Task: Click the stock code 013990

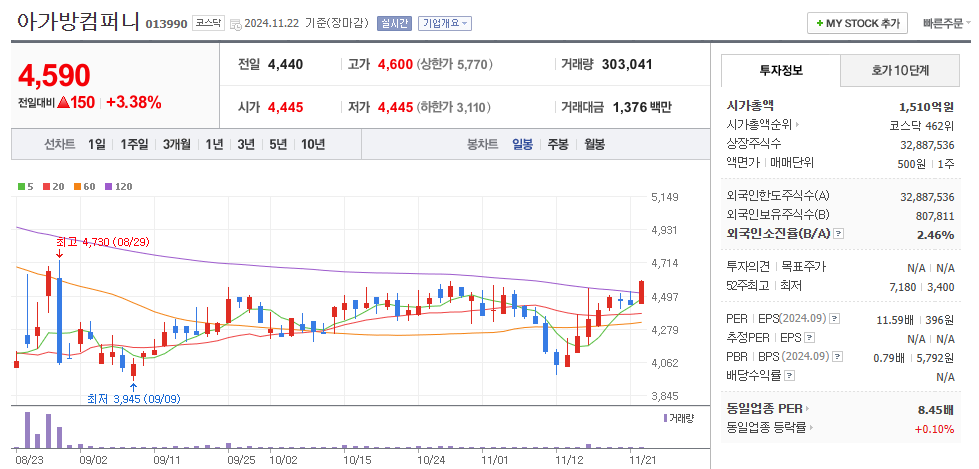Action: click(x=166, y=24)
